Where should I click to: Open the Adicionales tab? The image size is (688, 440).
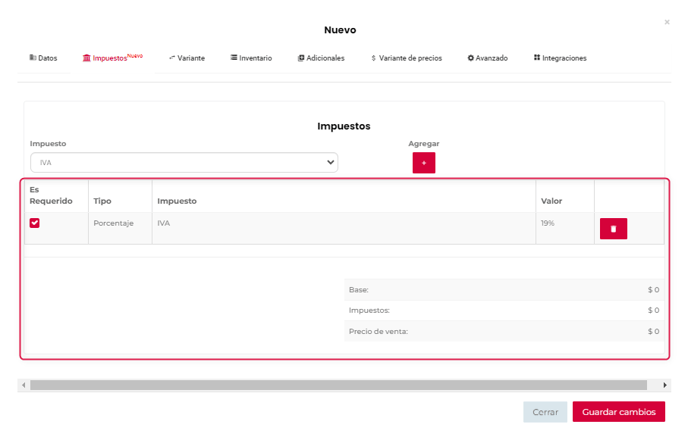click(x=321, y=58)
